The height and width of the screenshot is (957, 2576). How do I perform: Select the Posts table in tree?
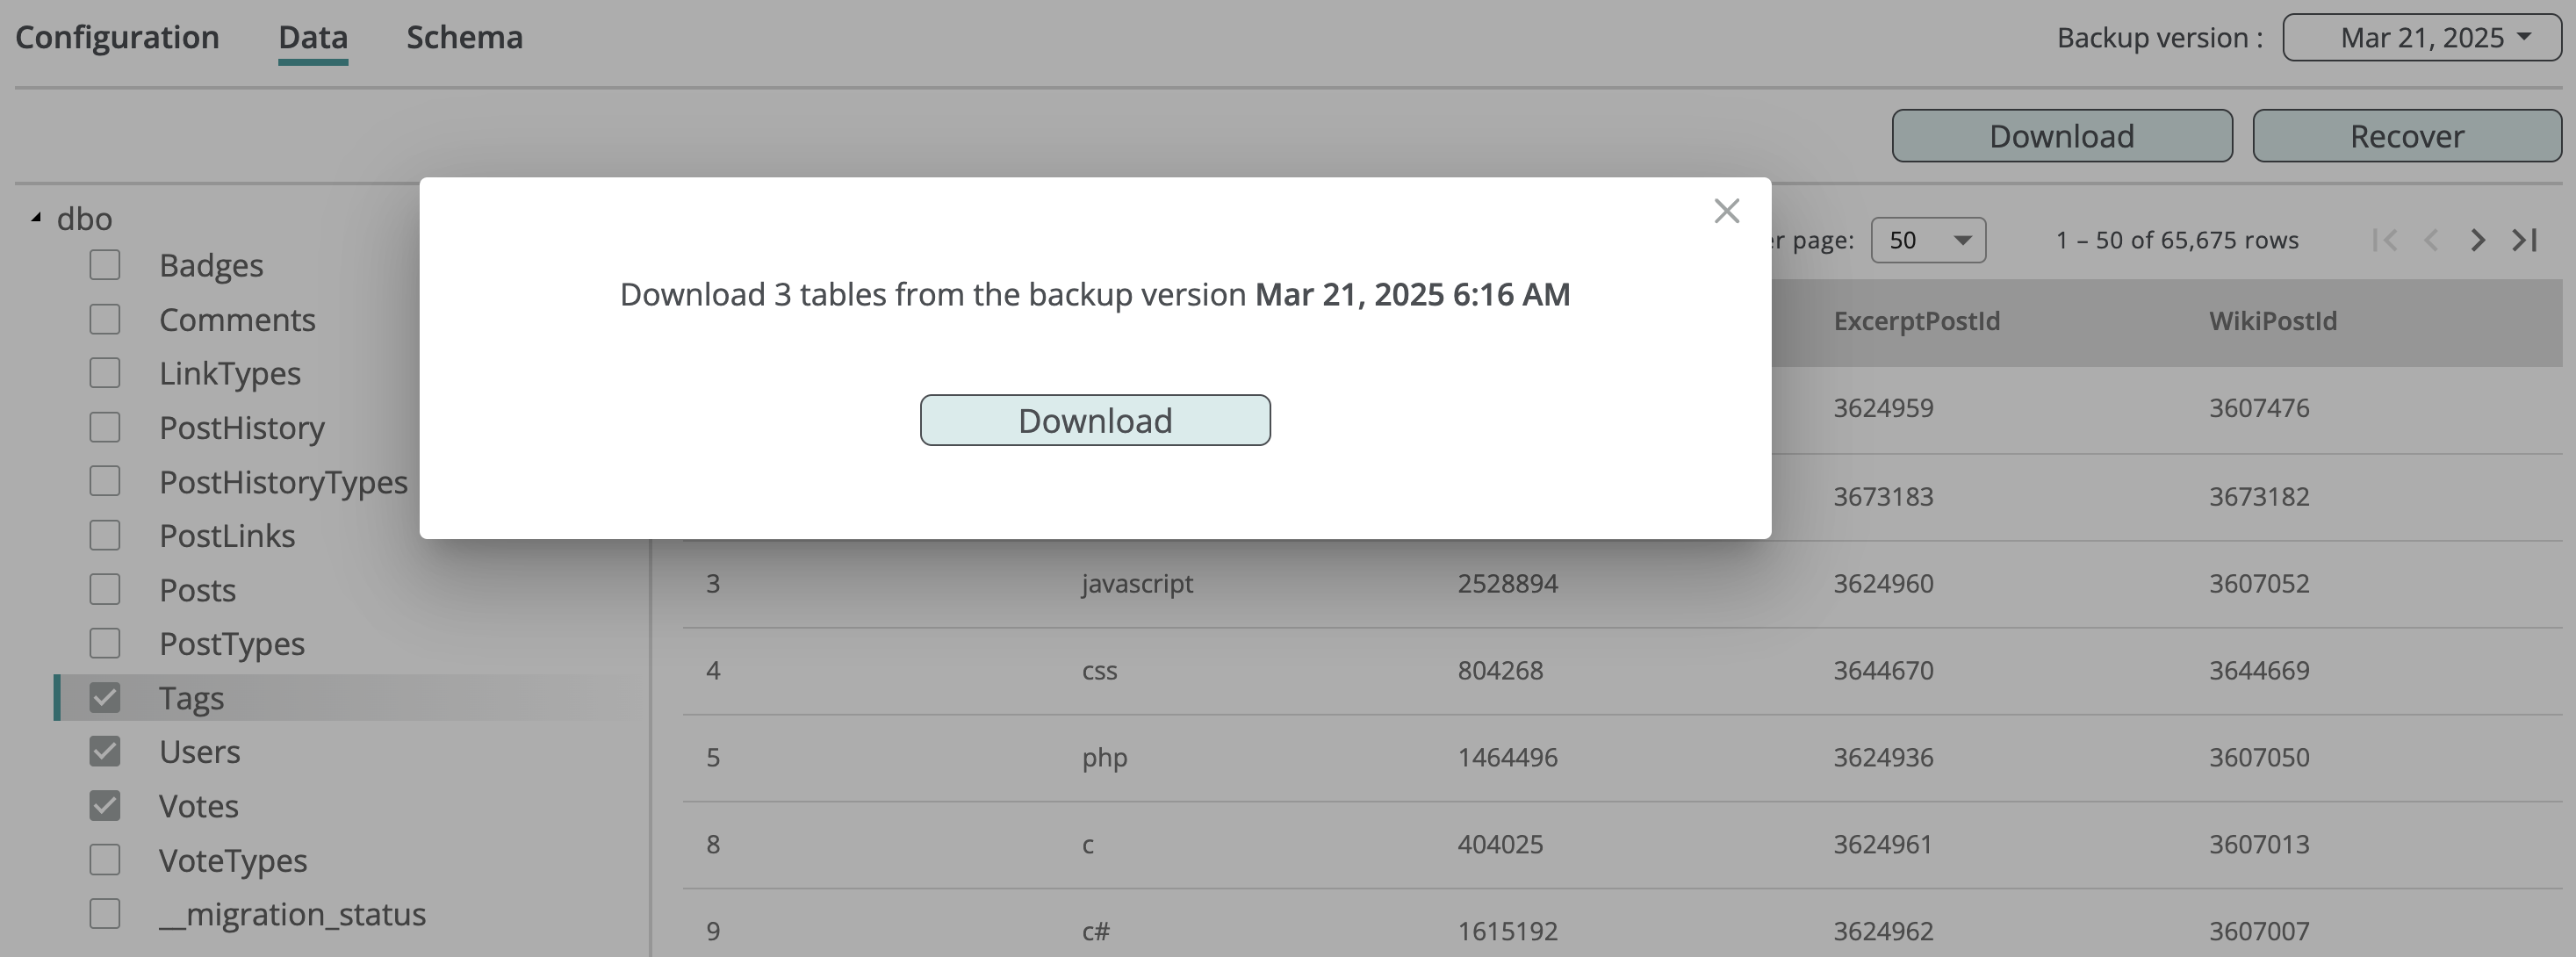pos(198,590)
